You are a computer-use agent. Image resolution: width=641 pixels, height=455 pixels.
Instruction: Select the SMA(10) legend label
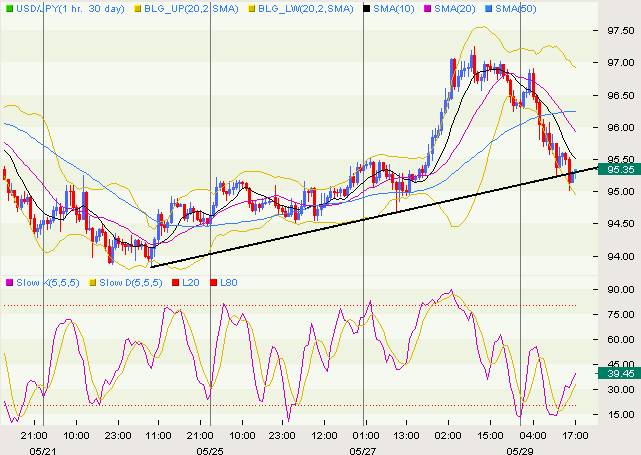coord(394,9)
